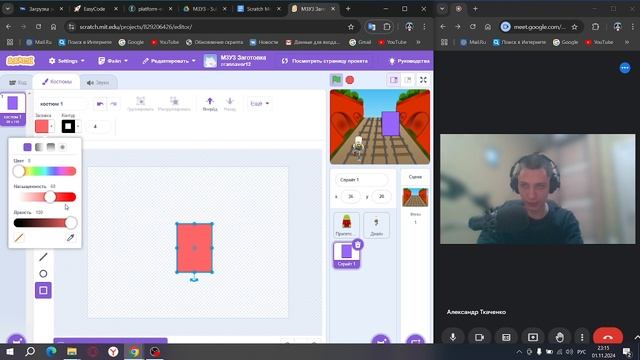Choose vertical gradient fill mode
The height and width of the screenshot is (360, 640).
[51, 147]
